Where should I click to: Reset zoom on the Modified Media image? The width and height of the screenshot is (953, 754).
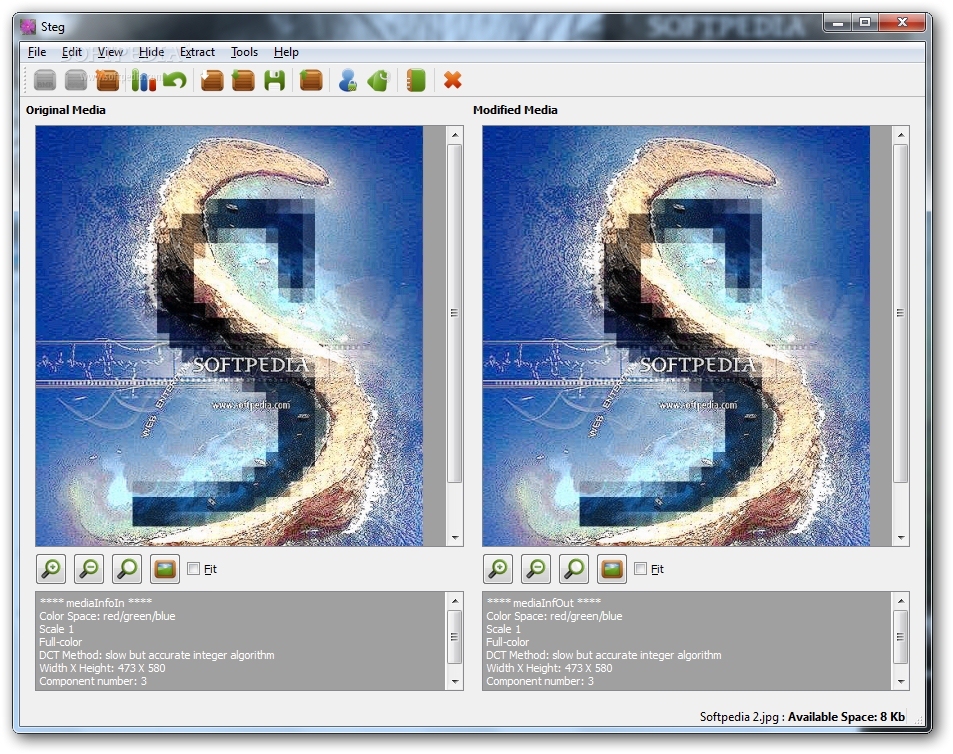[x=574, y=569]
